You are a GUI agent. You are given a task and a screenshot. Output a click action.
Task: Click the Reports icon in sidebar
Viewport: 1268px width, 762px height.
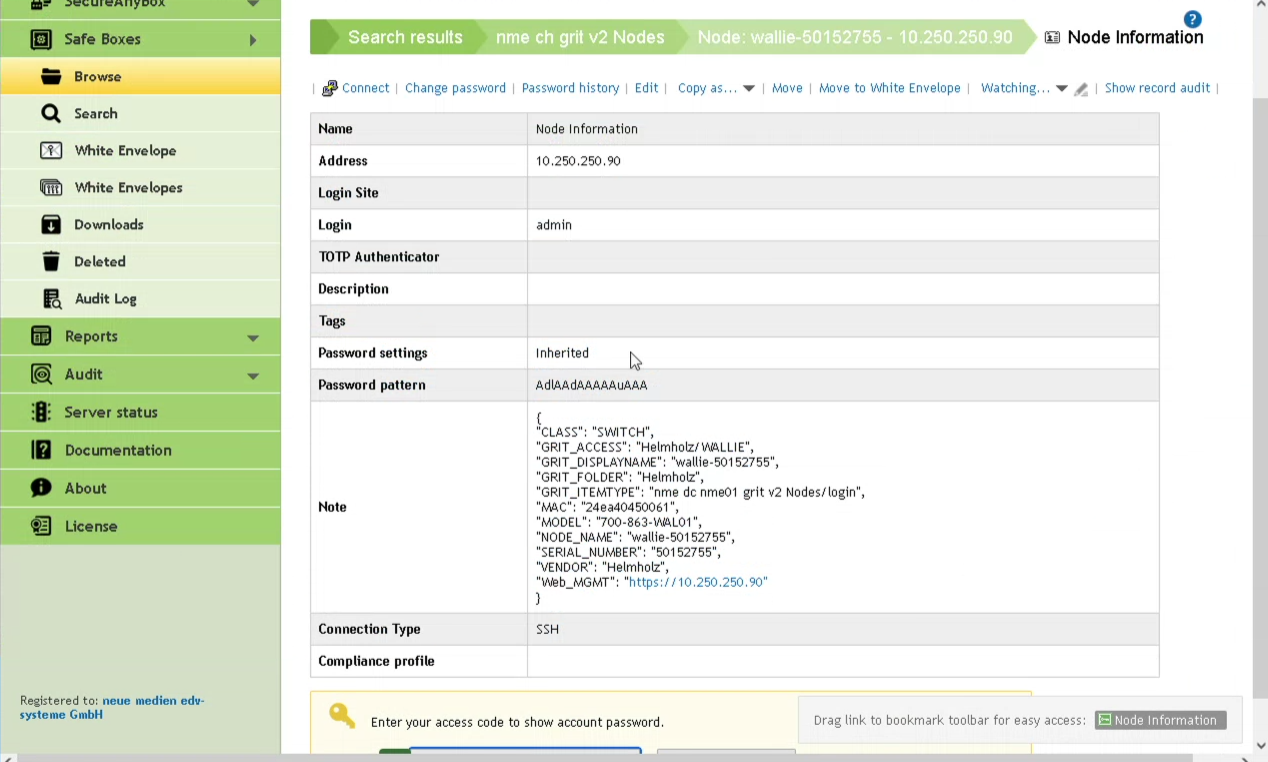click(x=41, y=336)
